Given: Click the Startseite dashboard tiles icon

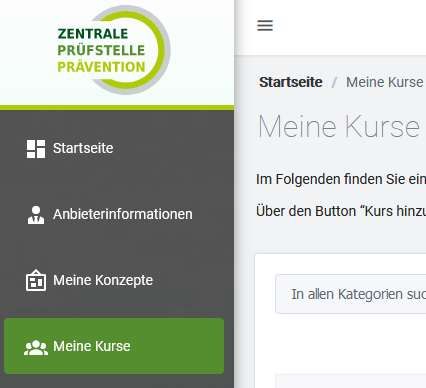Looking at the screenshot, I should click(36, 149).
